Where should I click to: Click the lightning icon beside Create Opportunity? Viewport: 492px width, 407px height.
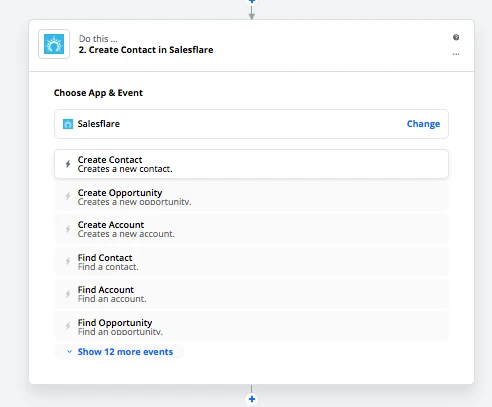(68, 196)
